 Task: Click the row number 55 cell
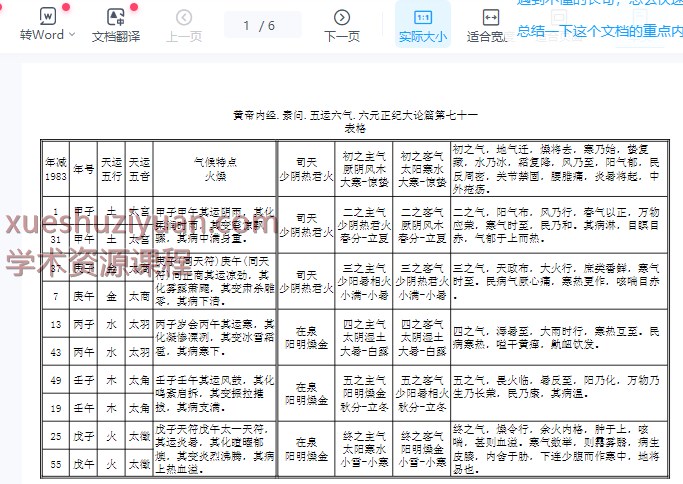[54, 462]
